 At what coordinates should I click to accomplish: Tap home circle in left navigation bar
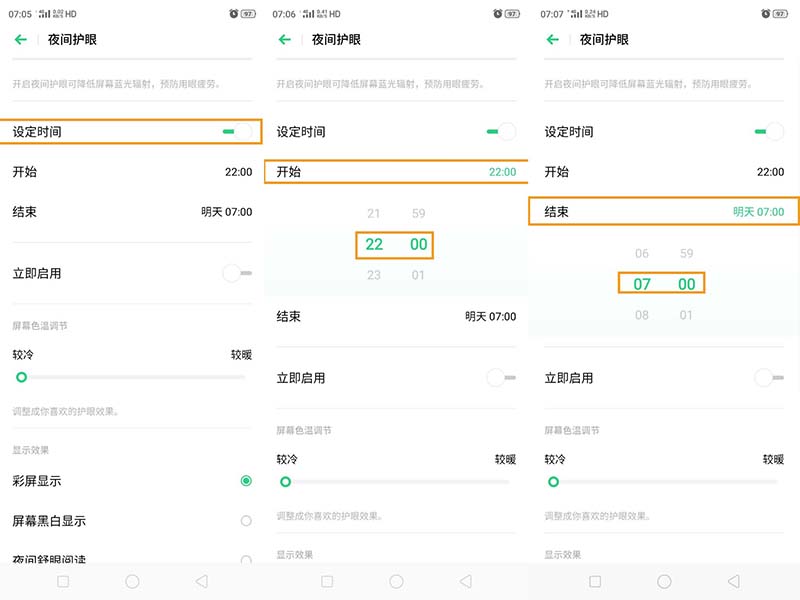(132, 581)
